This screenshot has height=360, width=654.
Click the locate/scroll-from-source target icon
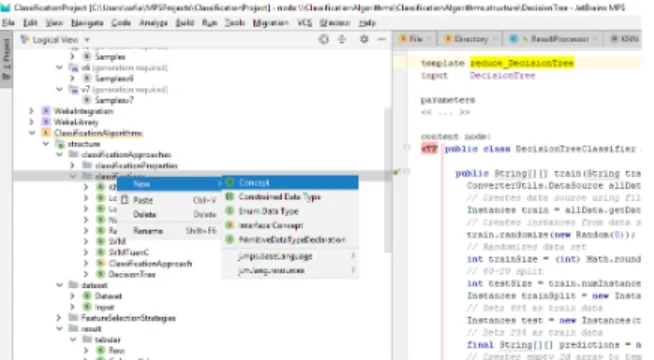(324, 39)
